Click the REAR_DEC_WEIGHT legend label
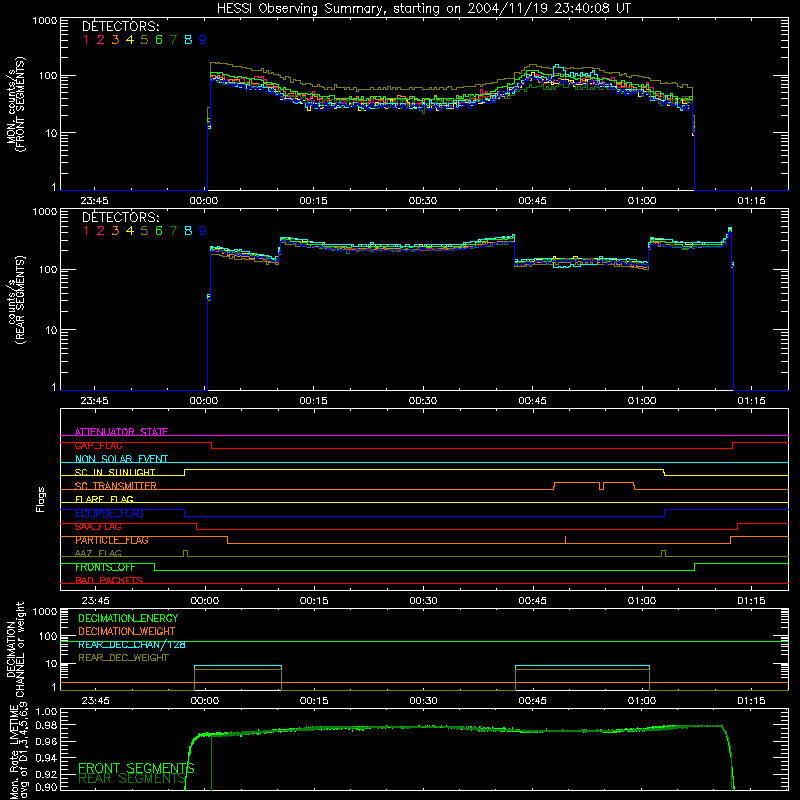Image resolution: width=800 pixels, height=800 pixels. click(x=123, y=658)
